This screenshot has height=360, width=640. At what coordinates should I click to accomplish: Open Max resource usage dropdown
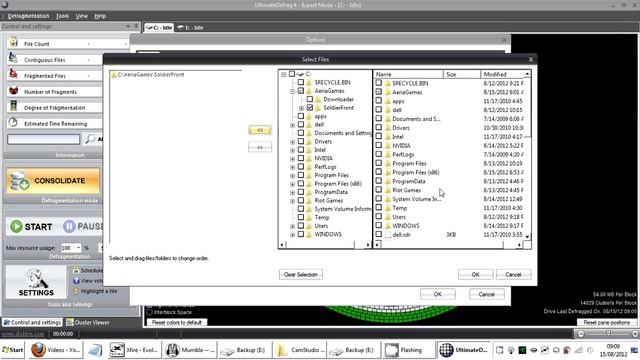tap(78, 248)
